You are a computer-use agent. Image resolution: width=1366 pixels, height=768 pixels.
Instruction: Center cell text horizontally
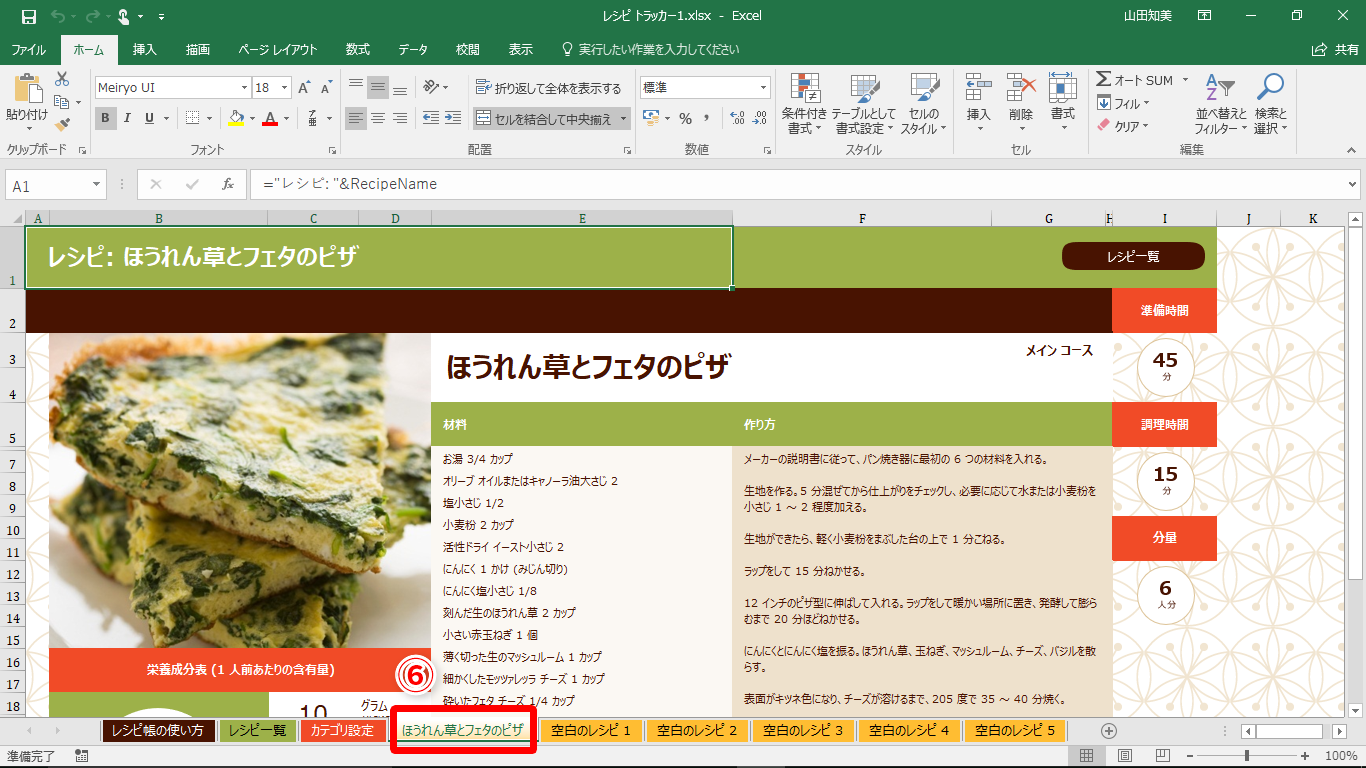pyautogui.click(x=378, y=118)
